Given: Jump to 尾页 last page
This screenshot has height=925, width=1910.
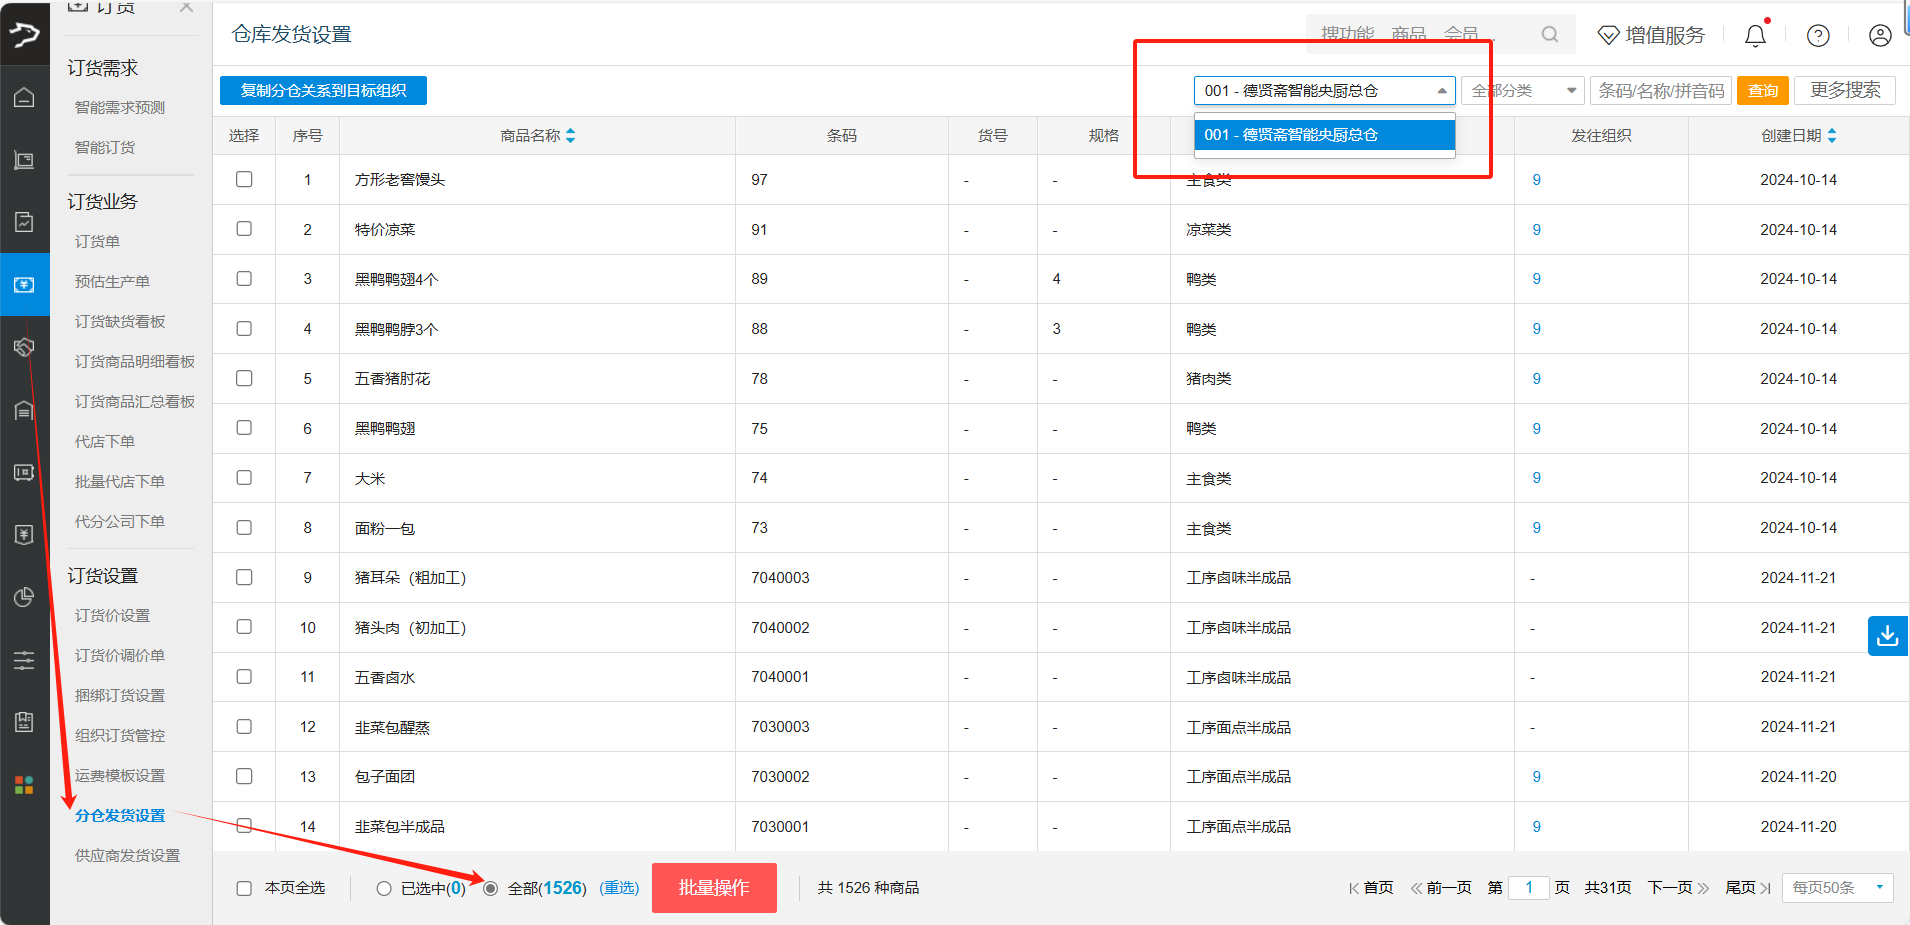Looking at the screenshot, I should pyautogui.click(x=1748, y=888).
